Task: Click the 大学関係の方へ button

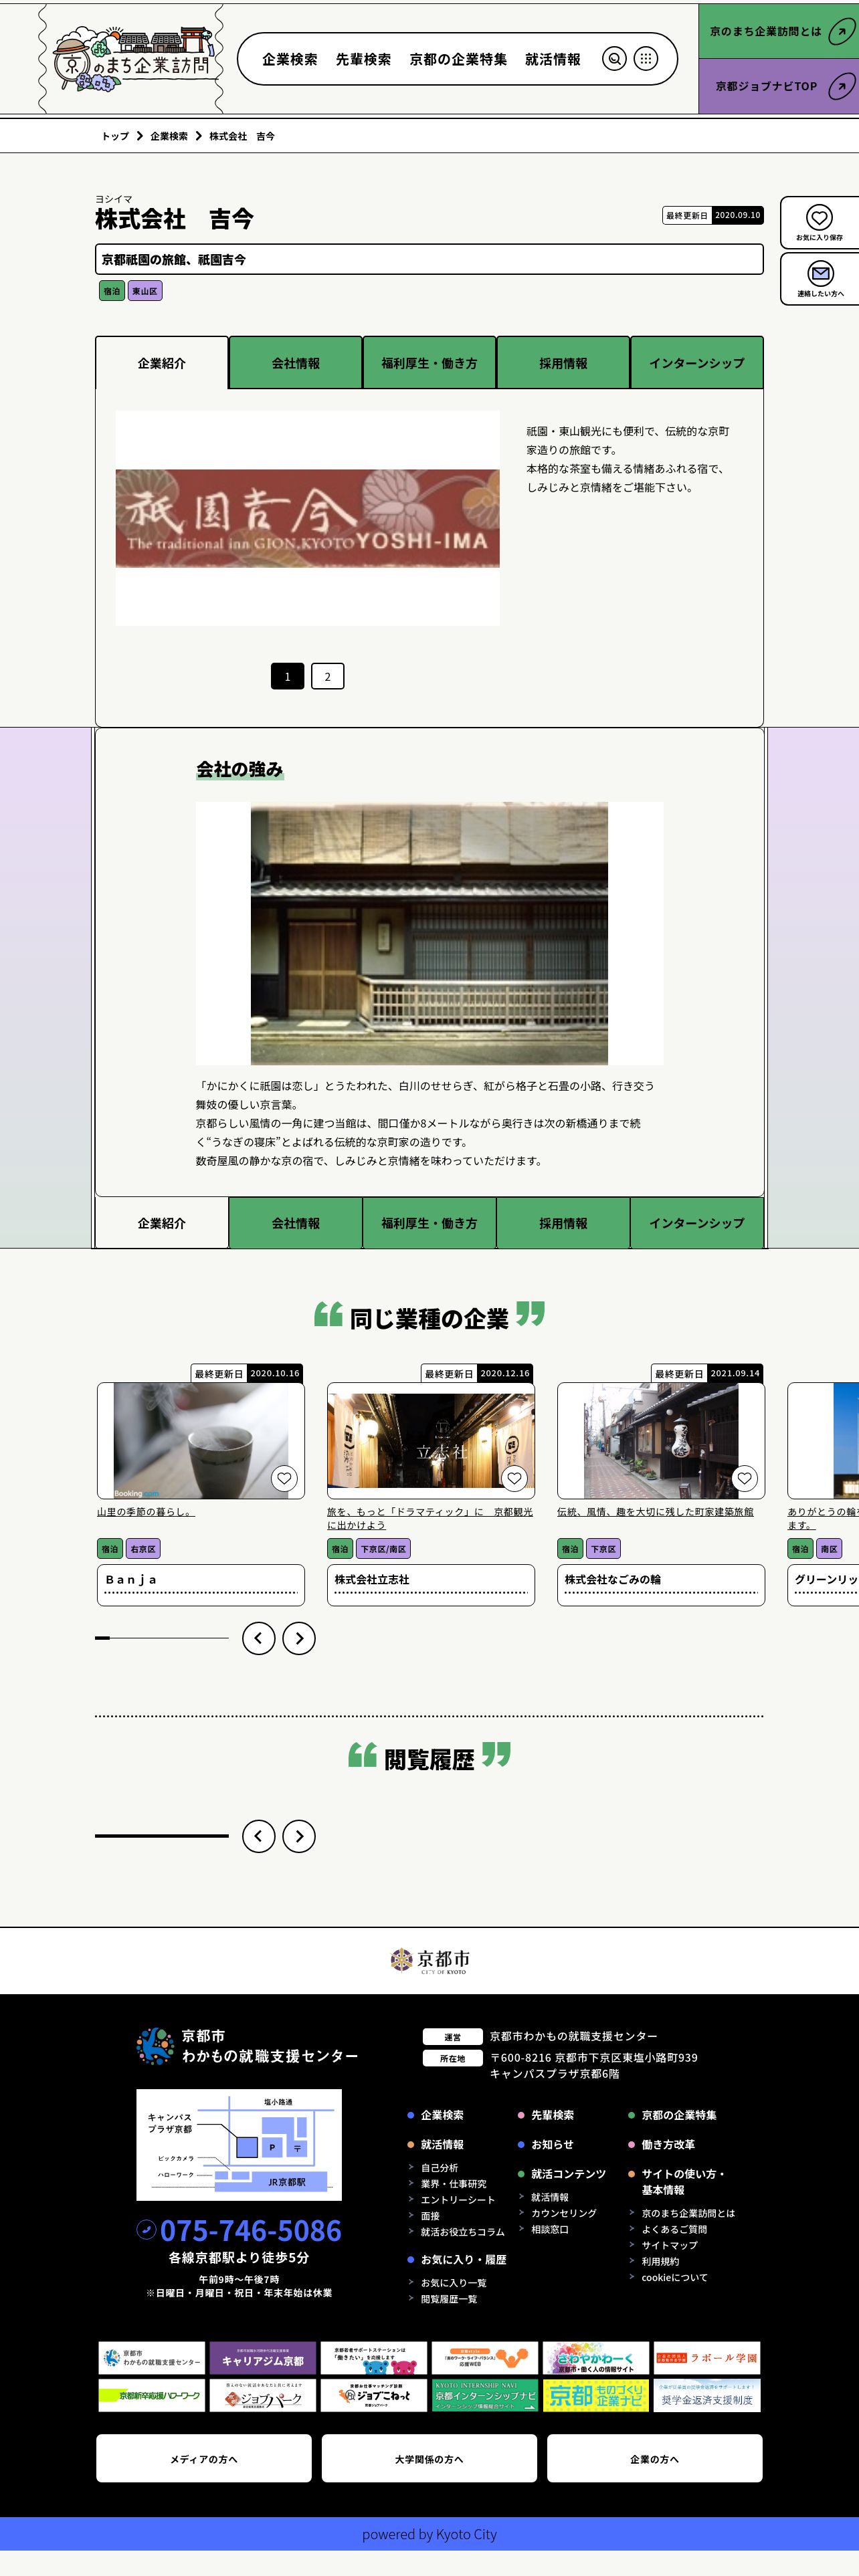Action: (x=429, y=2459)
